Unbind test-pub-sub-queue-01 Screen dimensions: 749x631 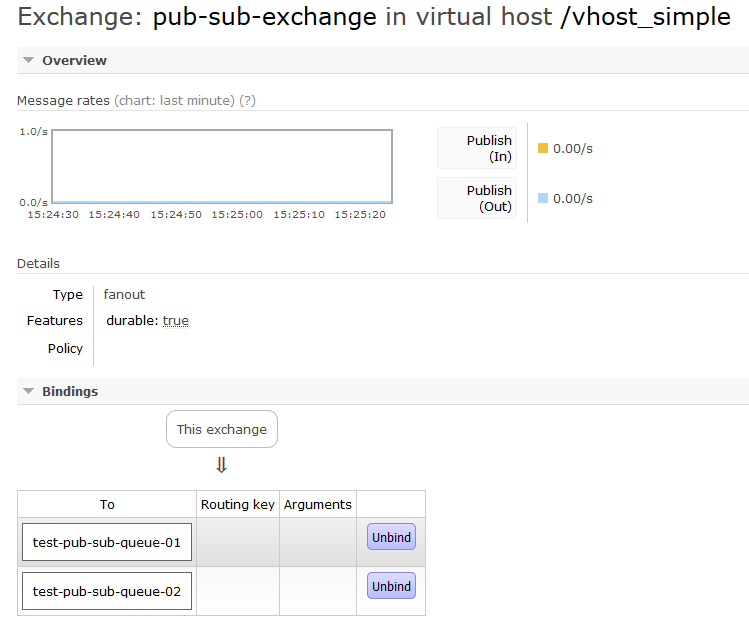(391, 537)
